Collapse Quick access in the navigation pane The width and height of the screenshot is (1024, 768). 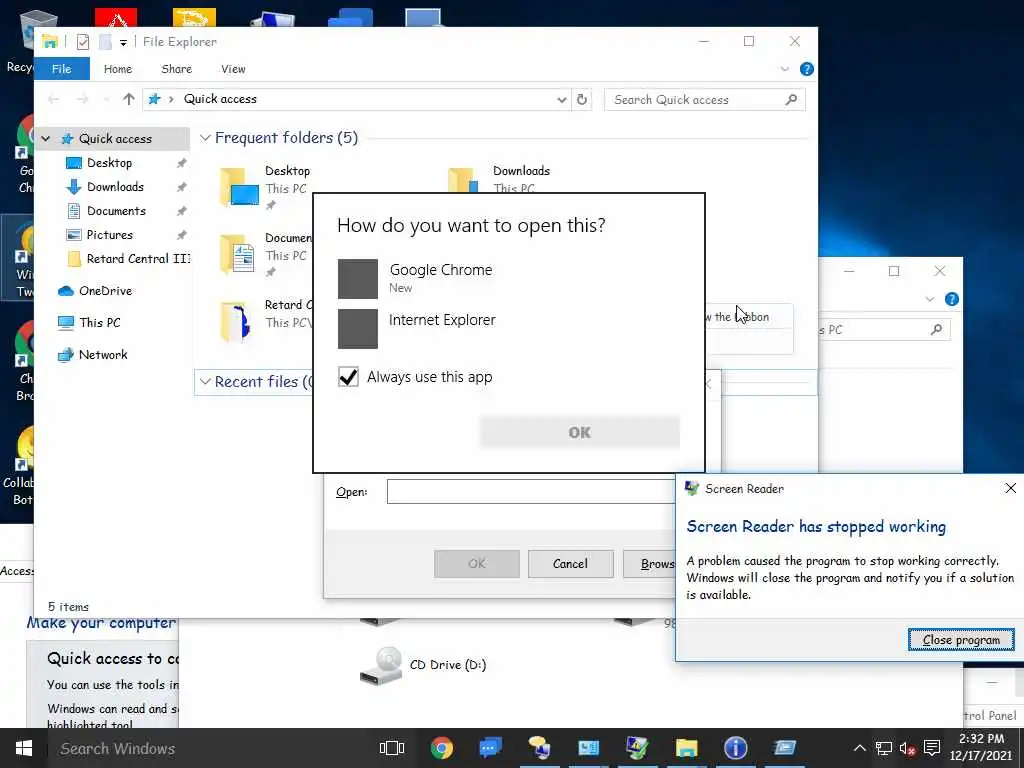click(x=45, y=138)
